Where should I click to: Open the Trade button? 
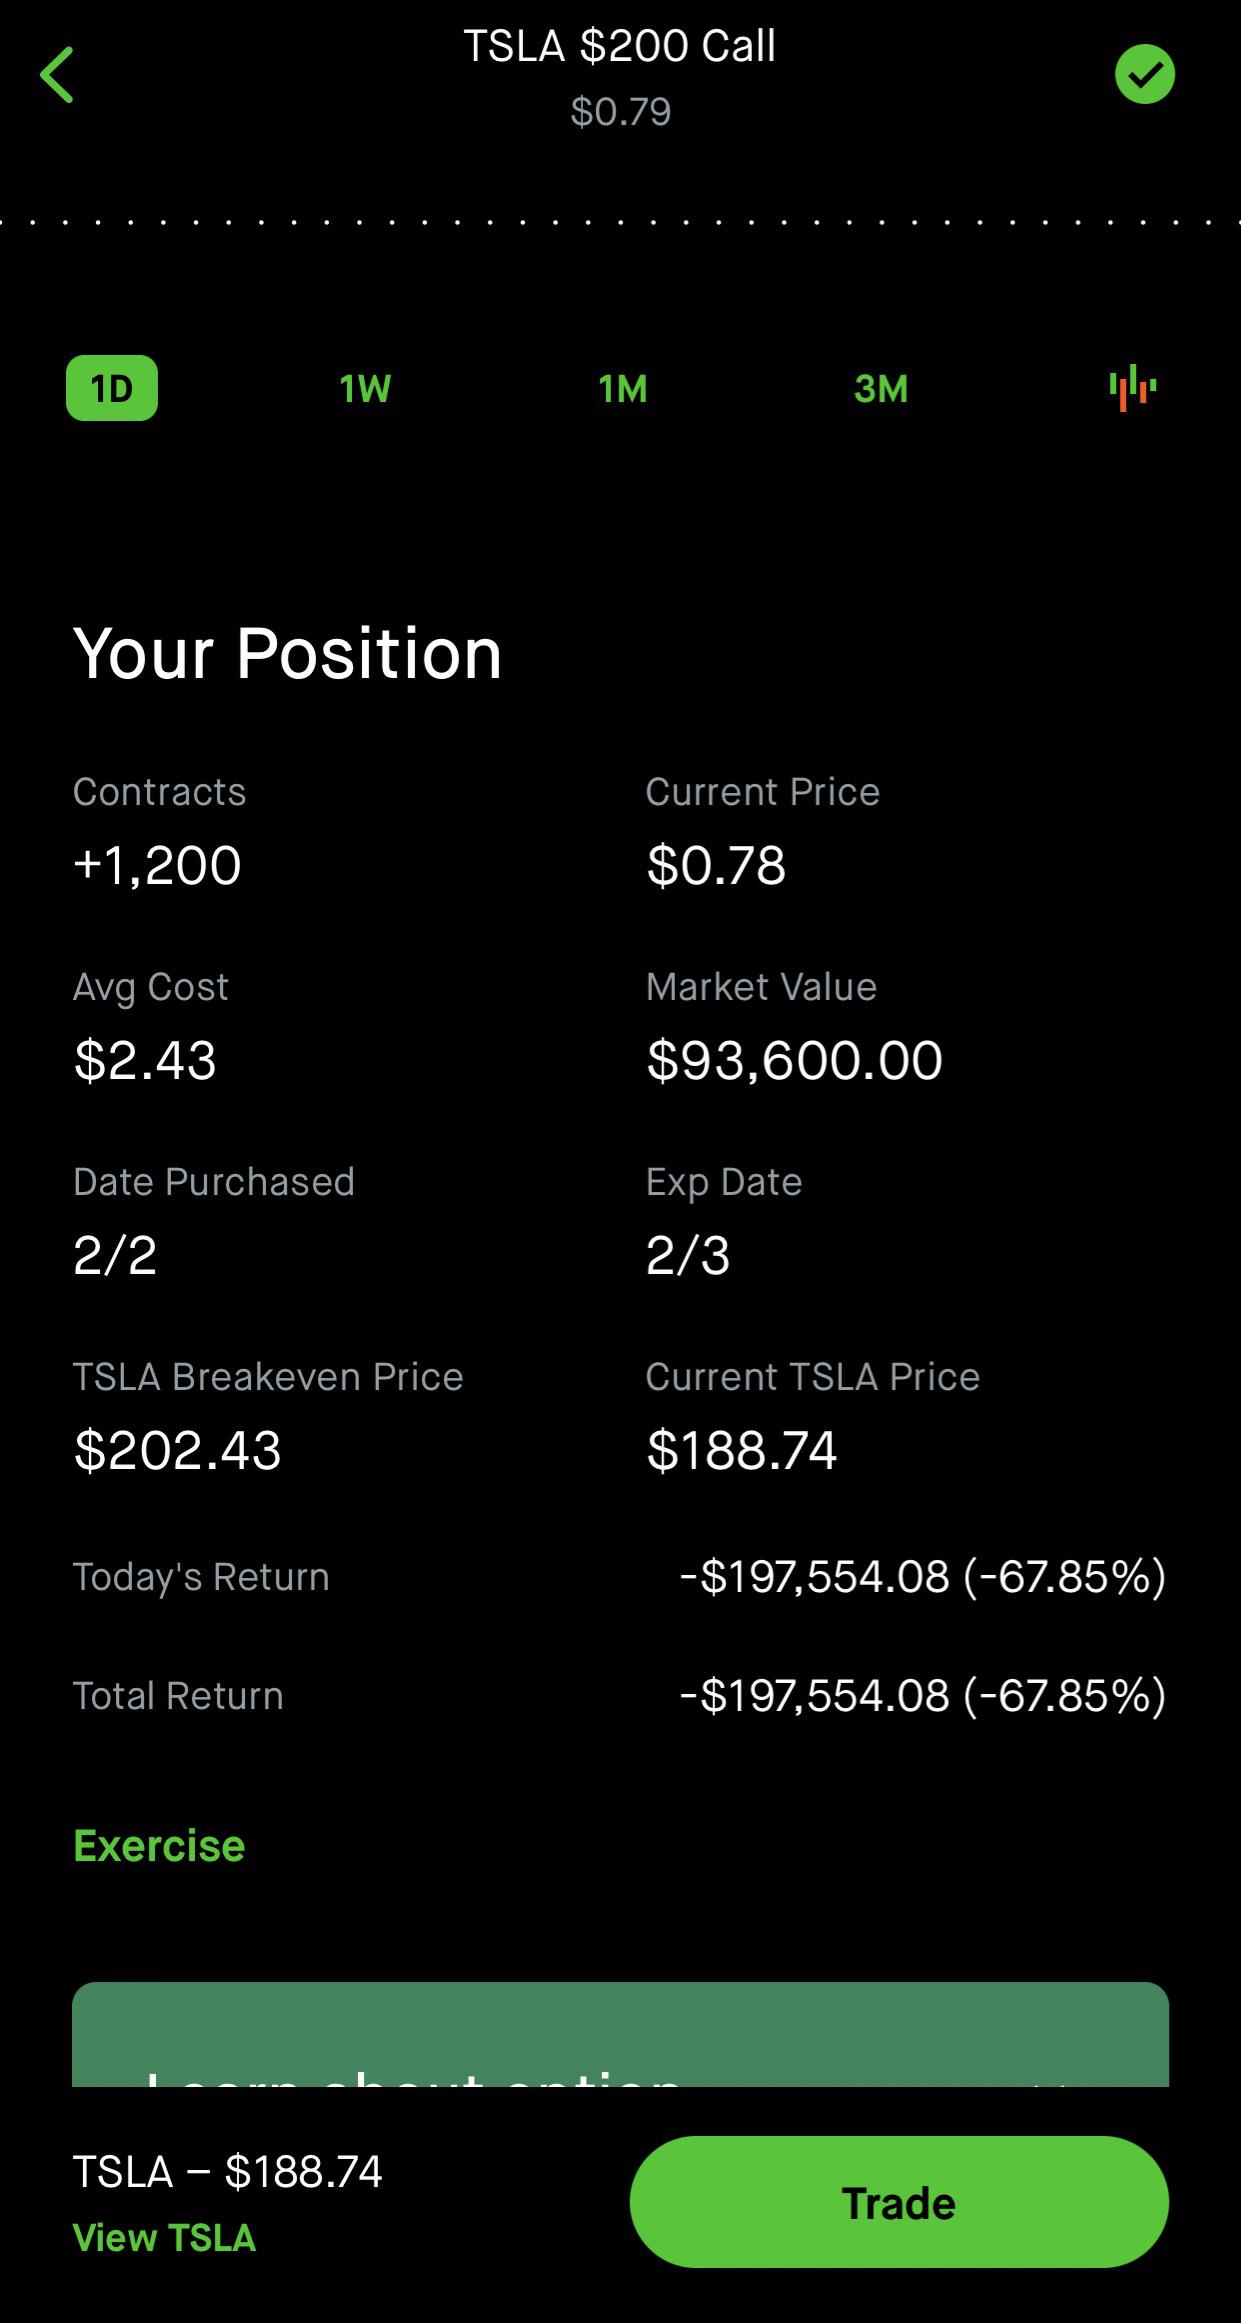coord(899,2202)
